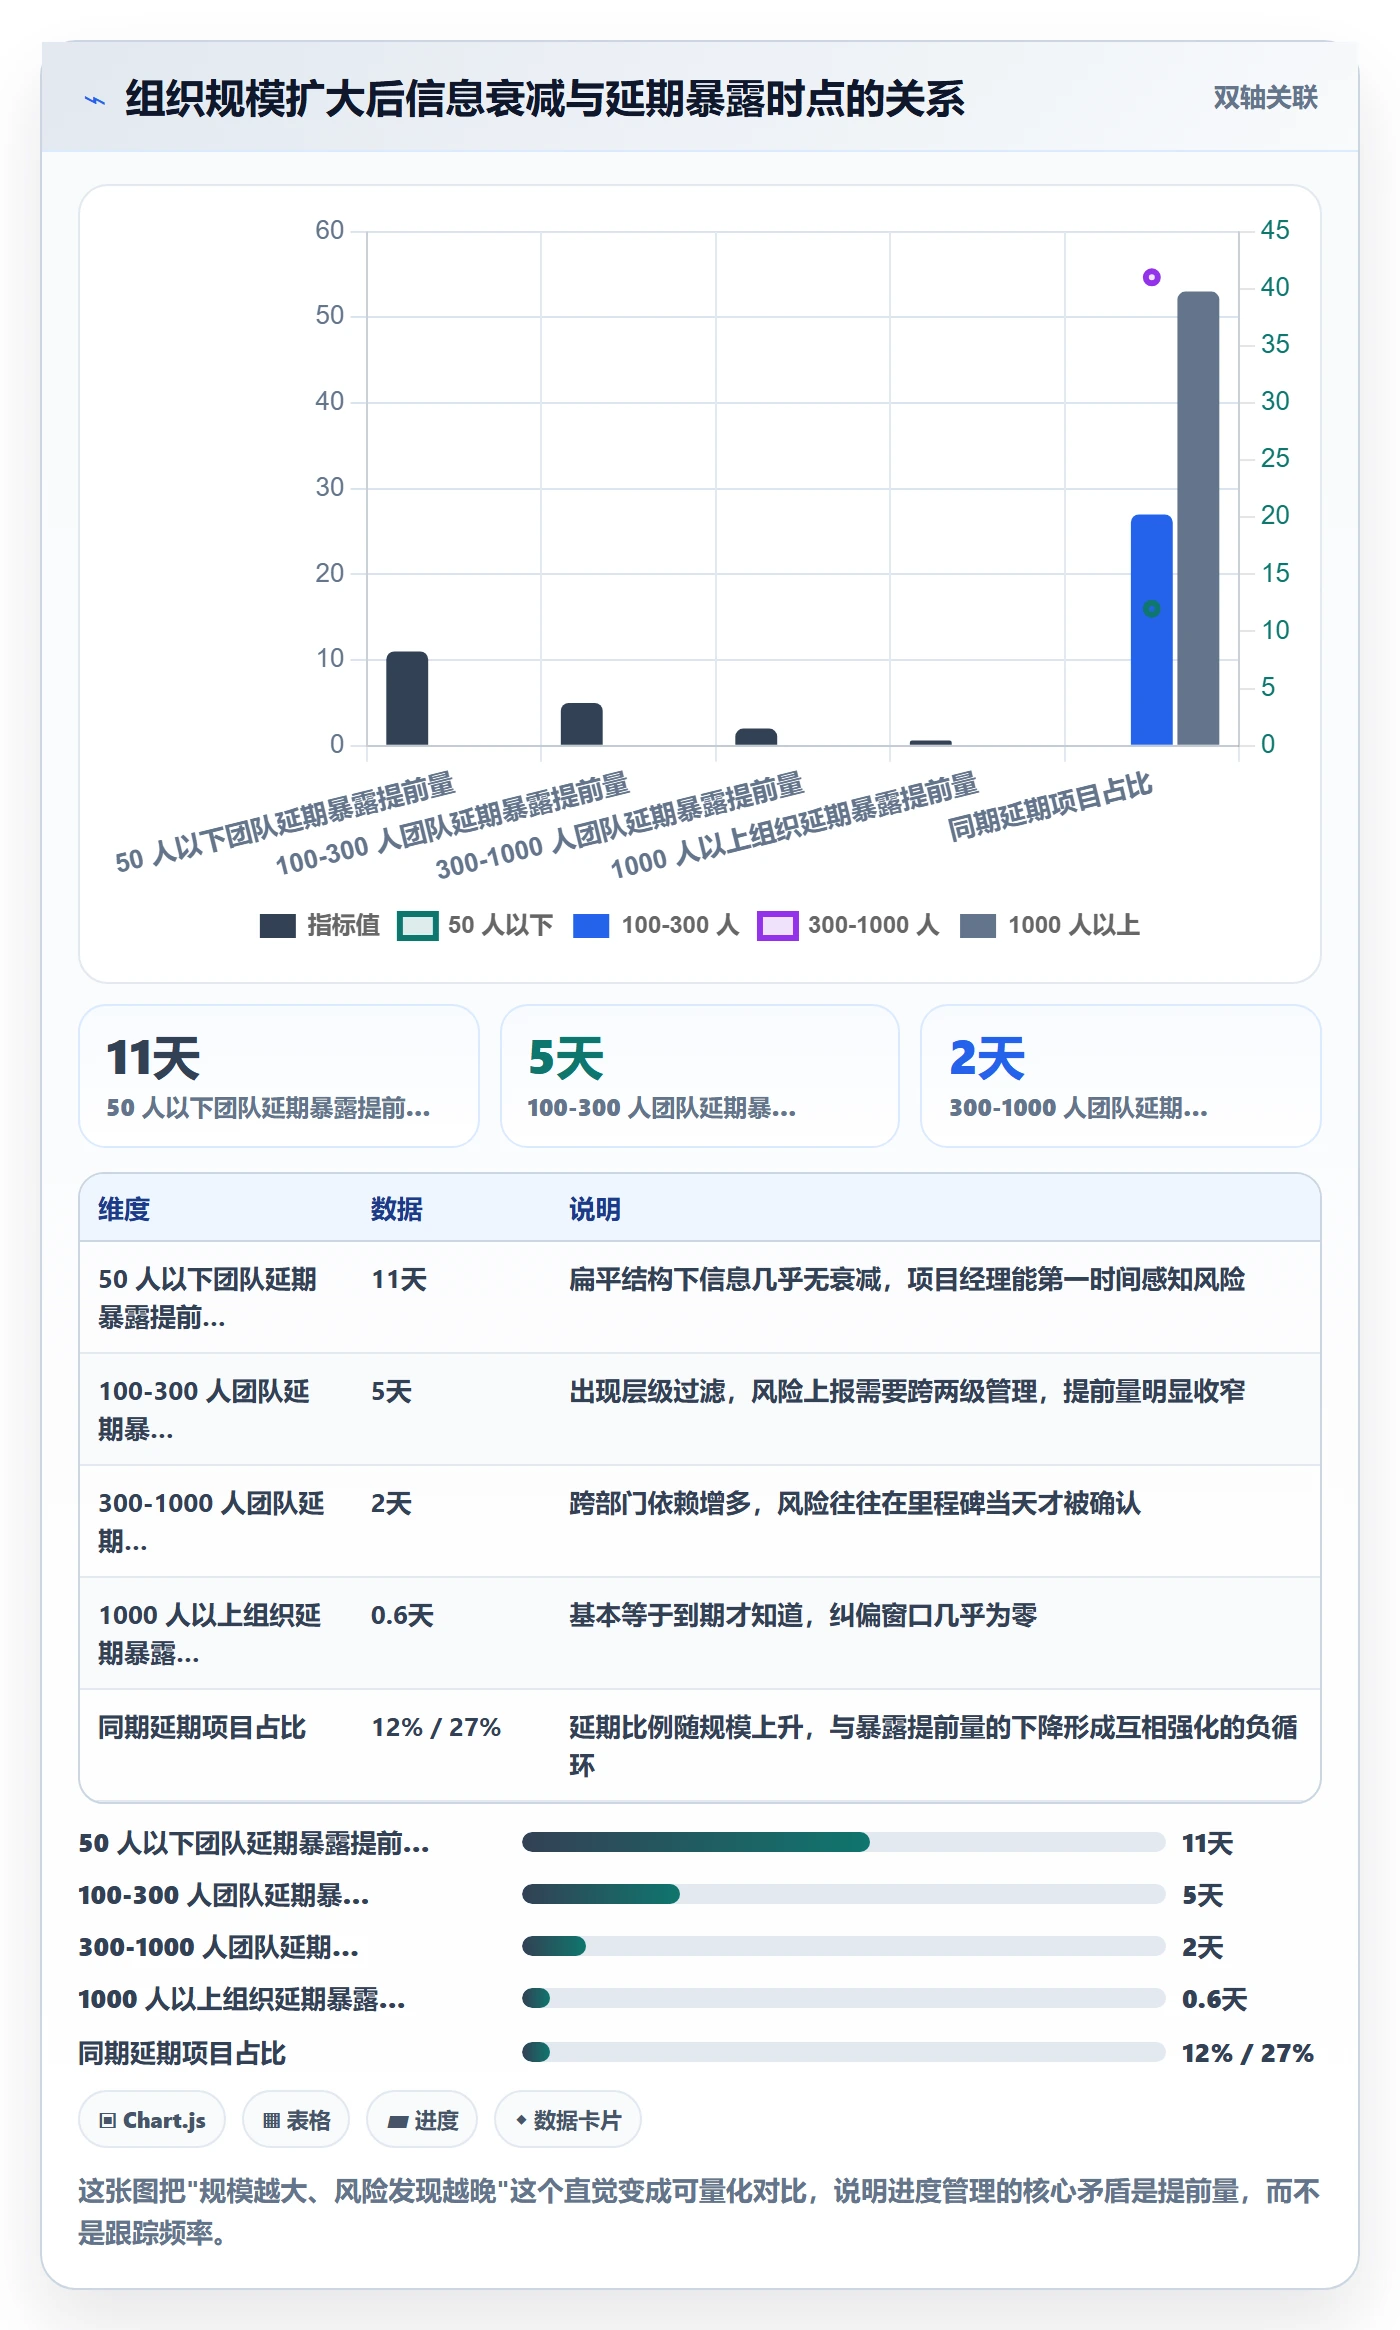Click the dark 指标值 legend color box
Viewport: 1400px width, 2330px height.
coord(278,926)
